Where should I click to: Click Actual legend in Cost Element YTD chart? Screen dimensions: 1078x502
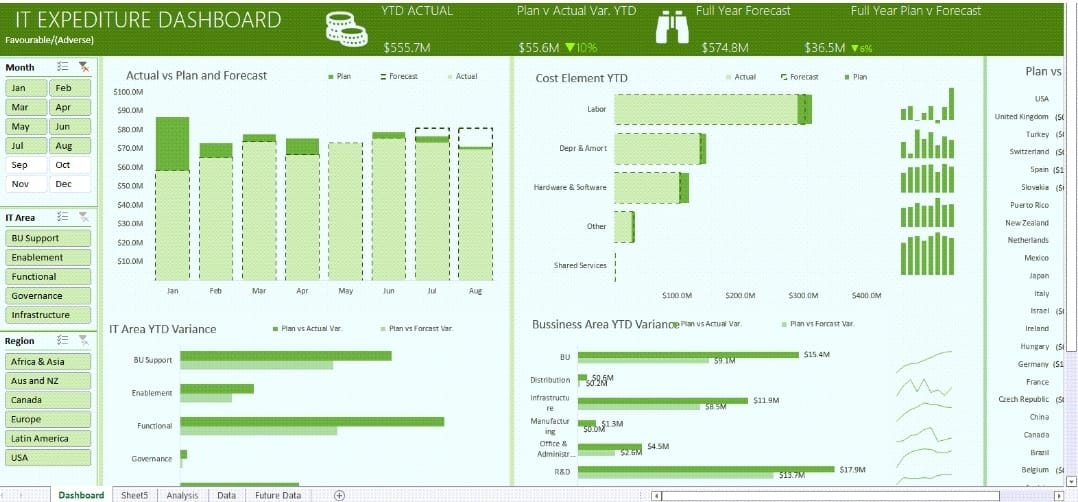[740, 77]
